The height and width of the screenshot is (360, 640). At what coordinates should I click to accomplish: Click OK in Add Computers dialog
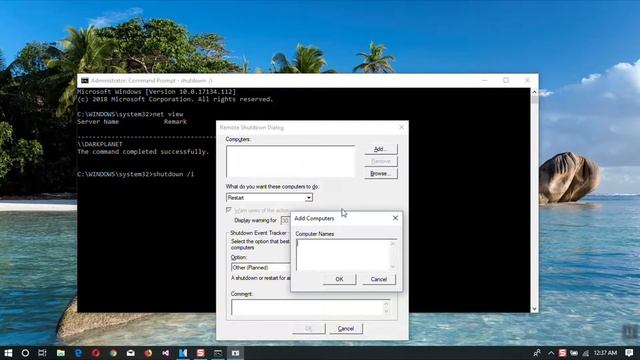tap(339, 279)
